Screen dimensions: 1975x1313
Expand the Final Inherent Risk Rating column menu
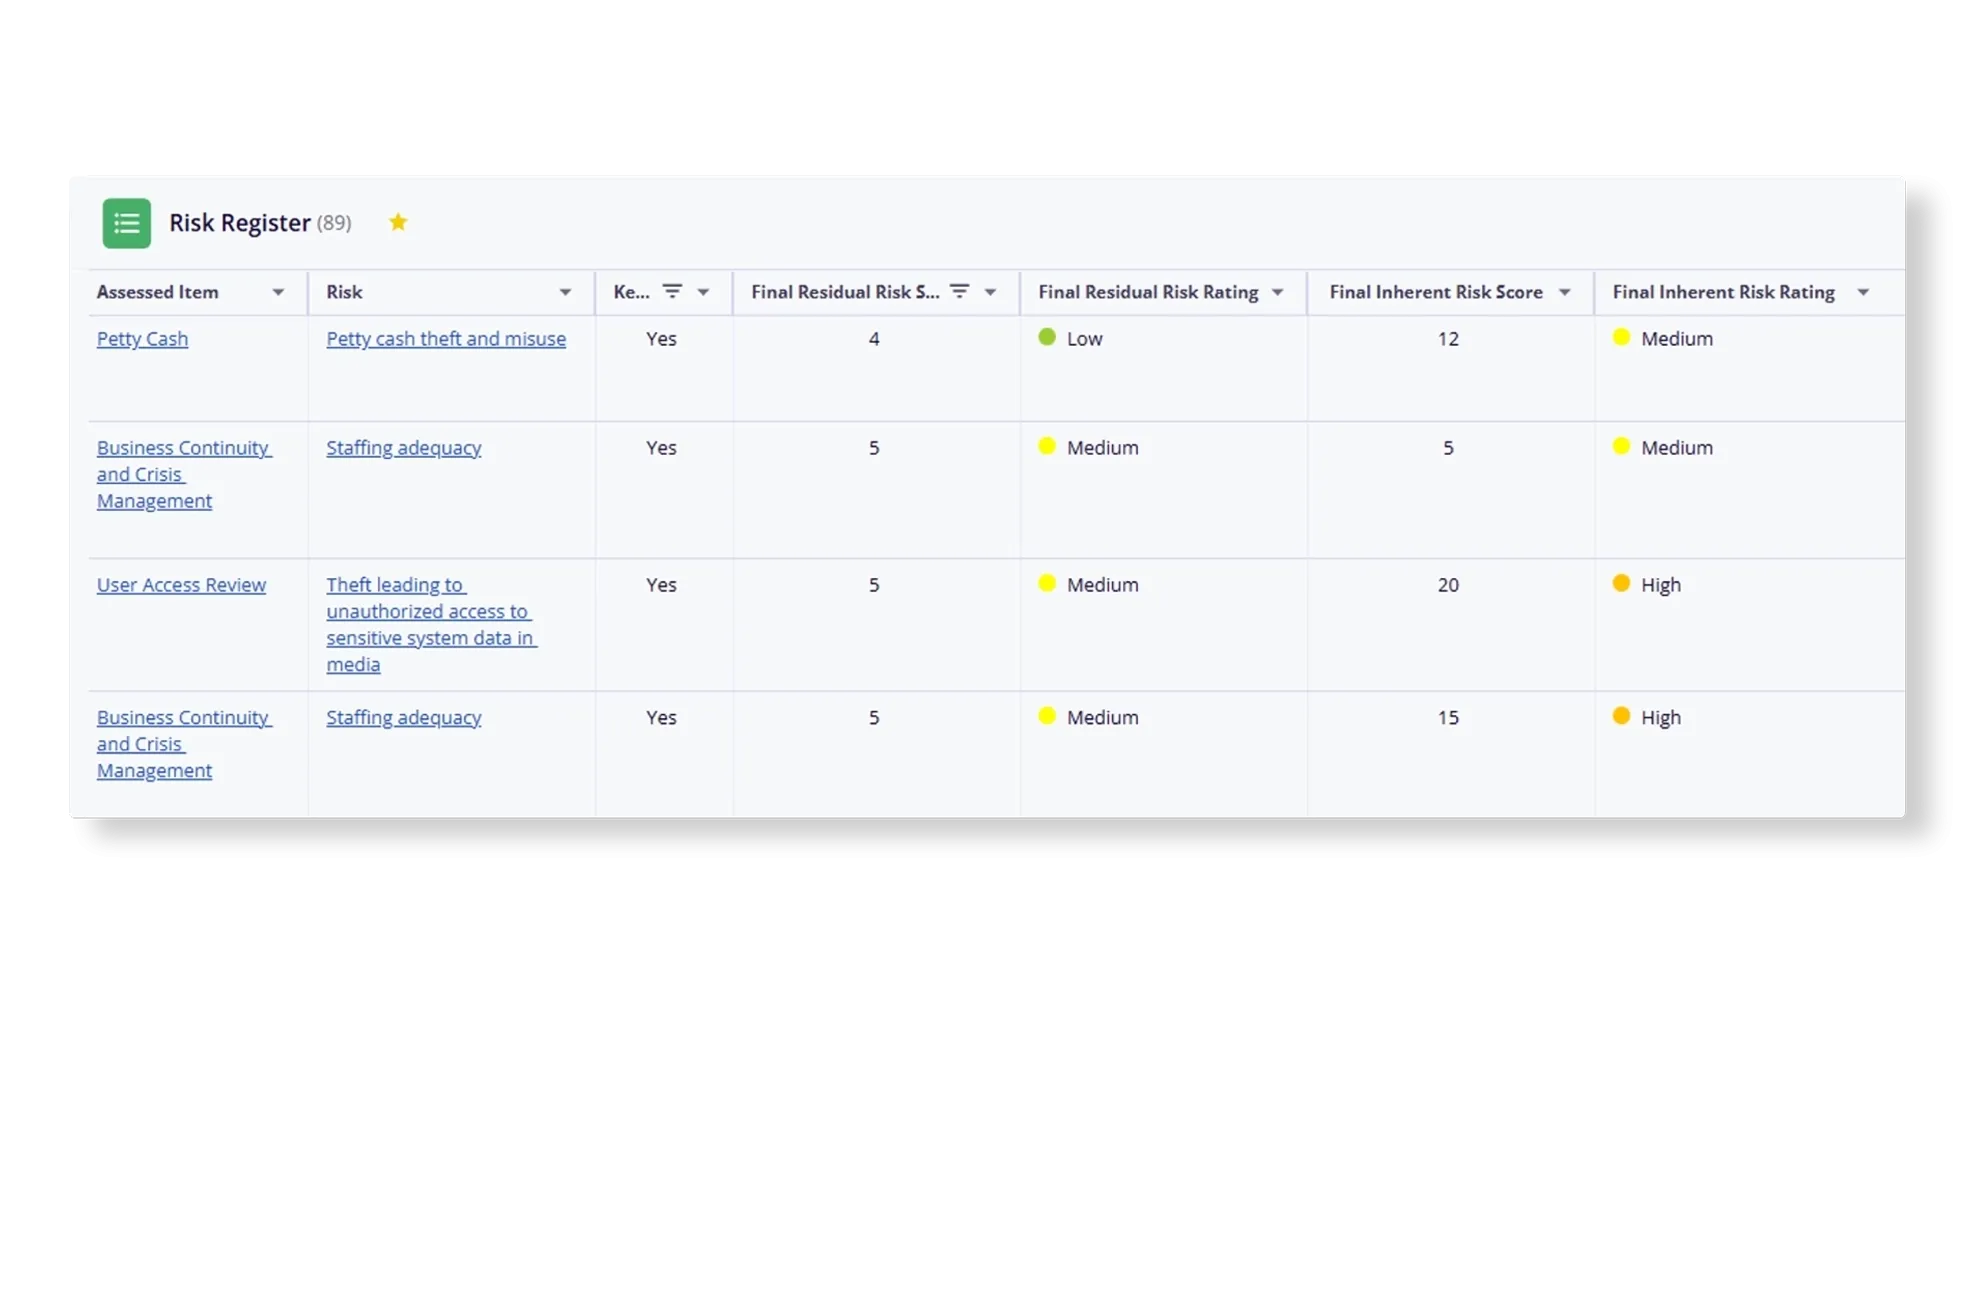pyautogui.click(x=1863, y=292)
